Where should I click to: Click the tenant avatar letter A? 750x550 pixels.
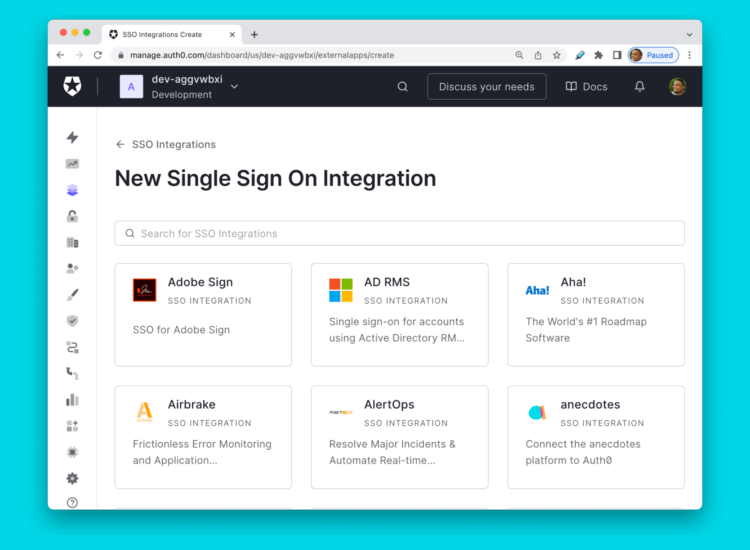131,87
